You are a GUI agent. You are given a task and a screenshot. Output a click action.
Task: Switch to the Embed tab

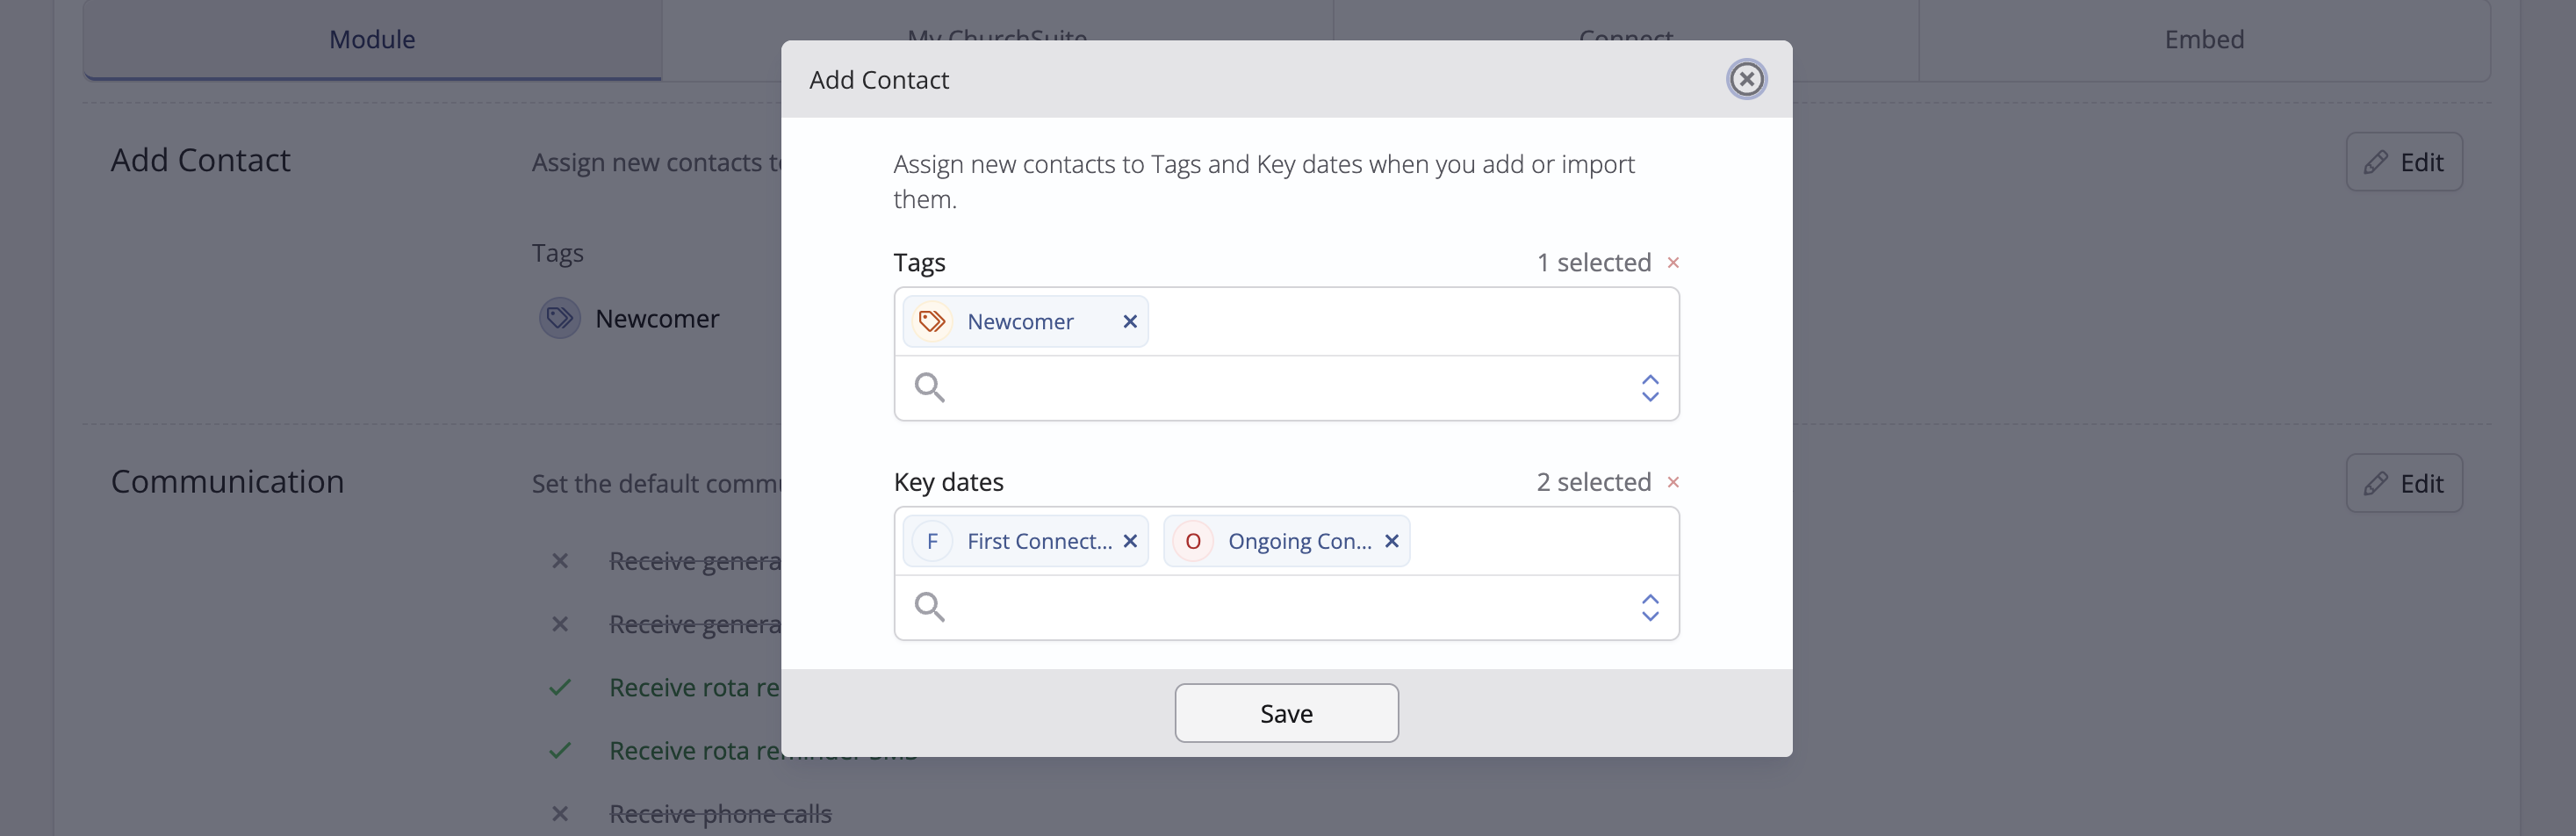[x=2204, y=39]
